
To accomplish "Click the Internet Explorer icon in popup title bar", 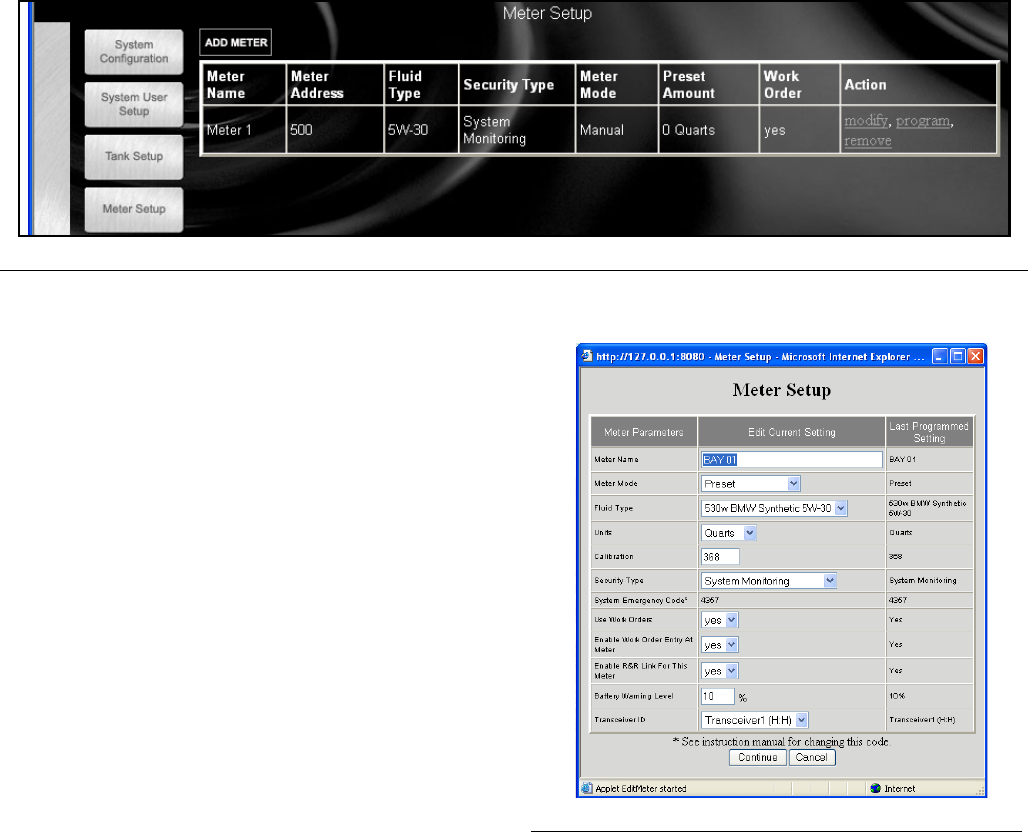I will [x=588, y=357].
